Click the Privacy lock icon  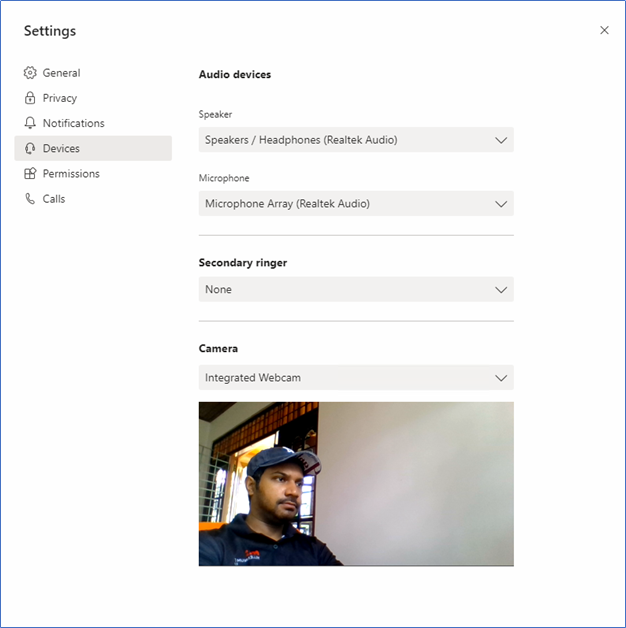pos(30,98)
